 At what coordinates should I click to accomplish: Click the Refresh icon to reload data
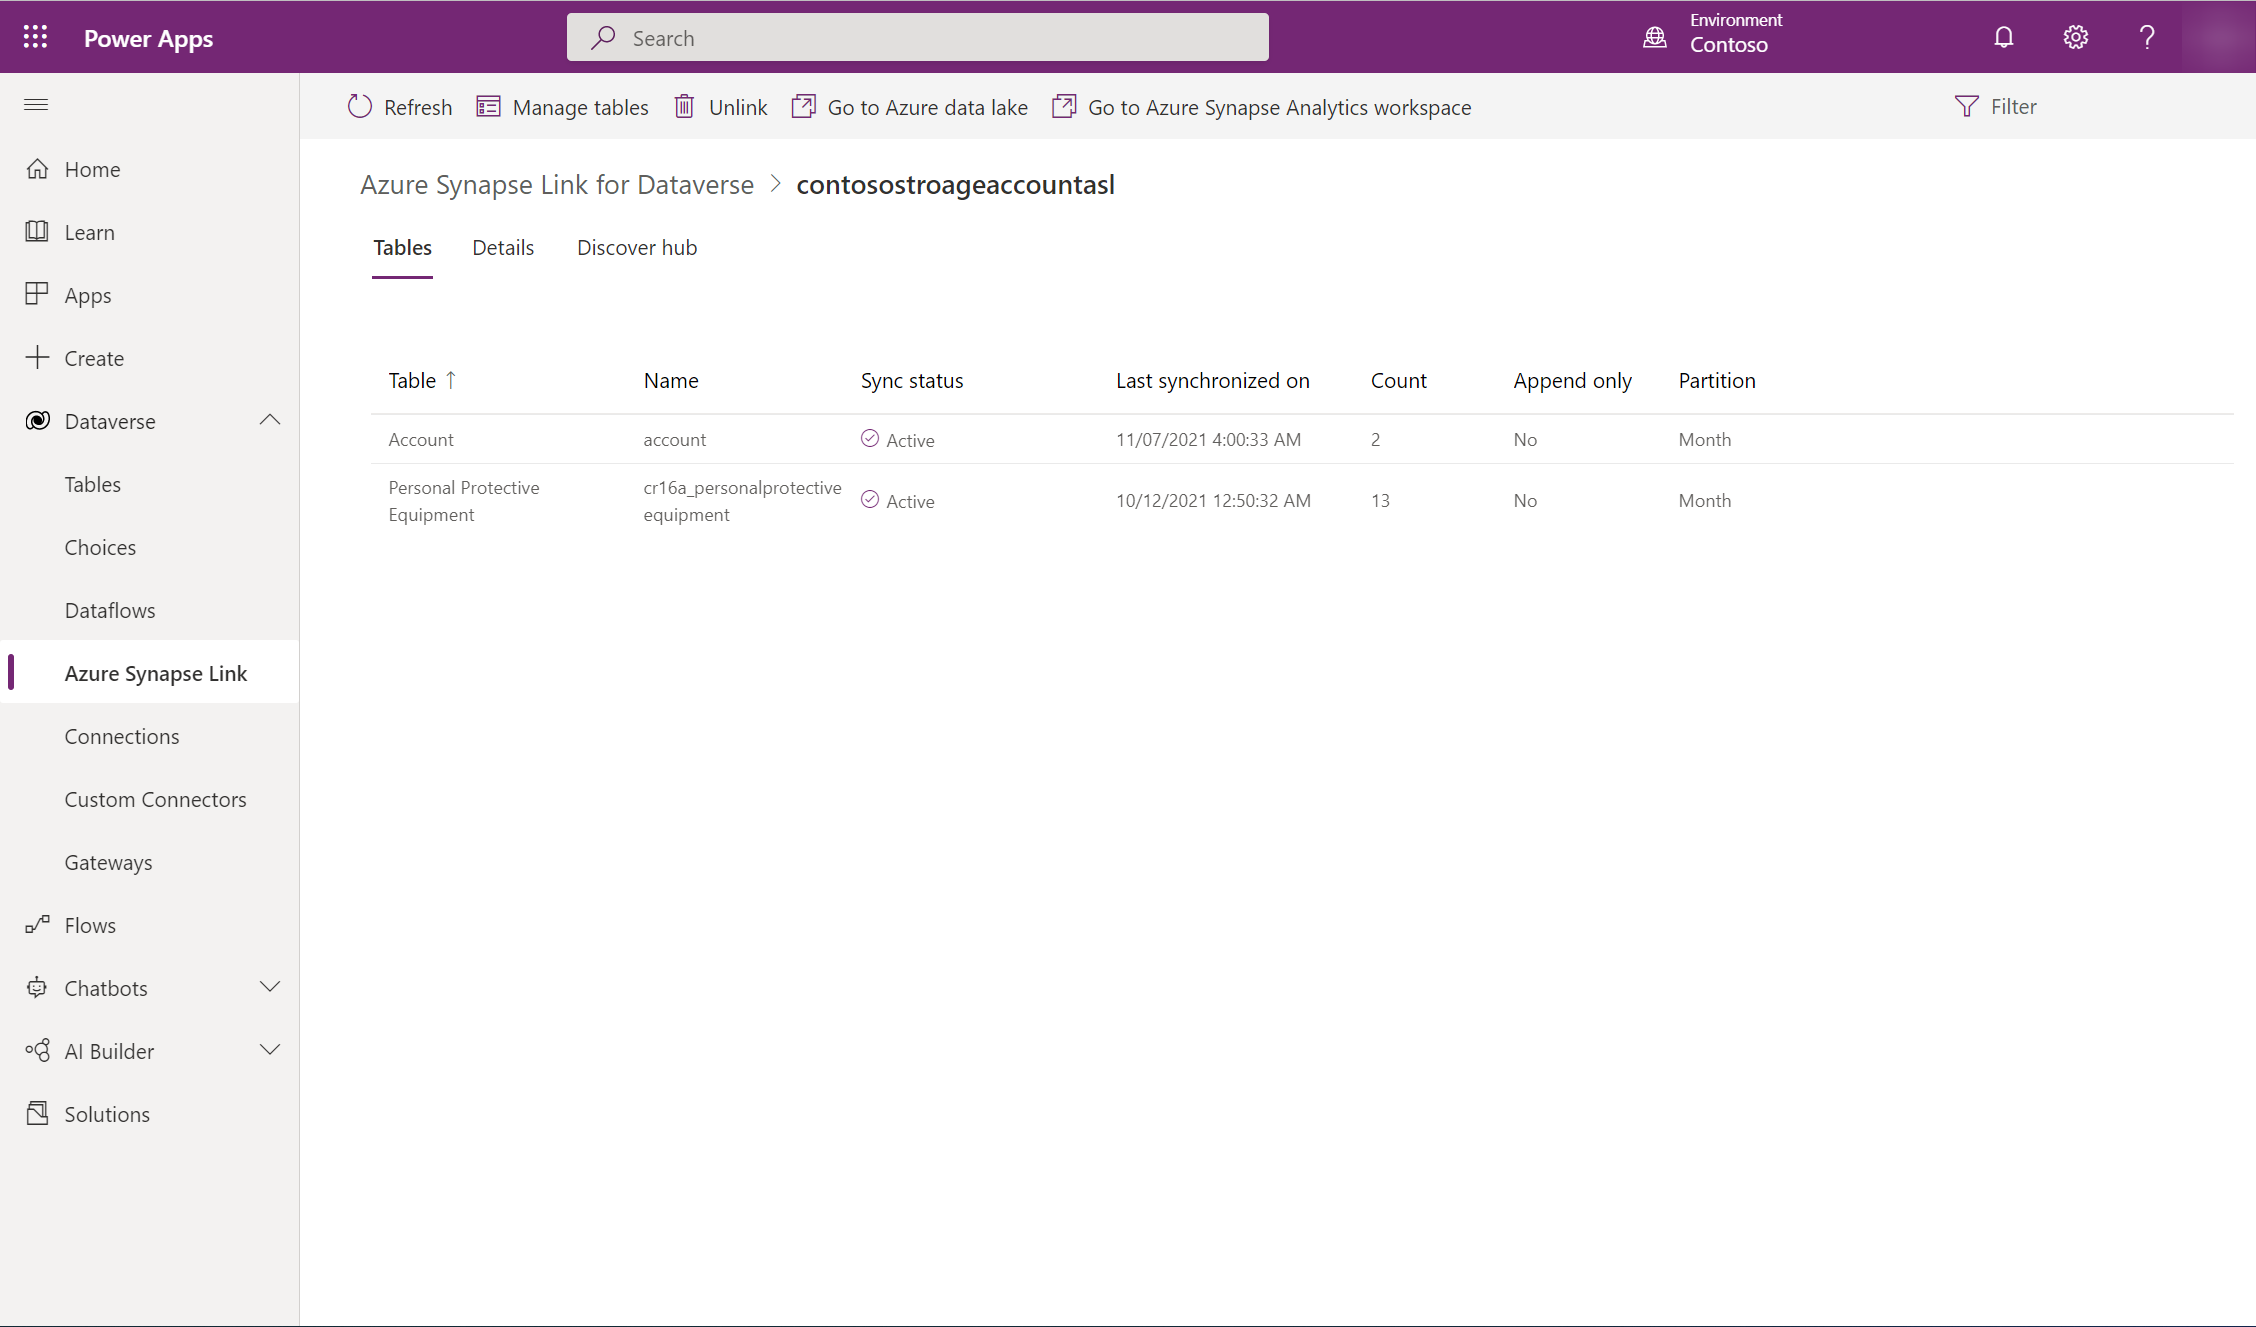click(x=362, y=106)
